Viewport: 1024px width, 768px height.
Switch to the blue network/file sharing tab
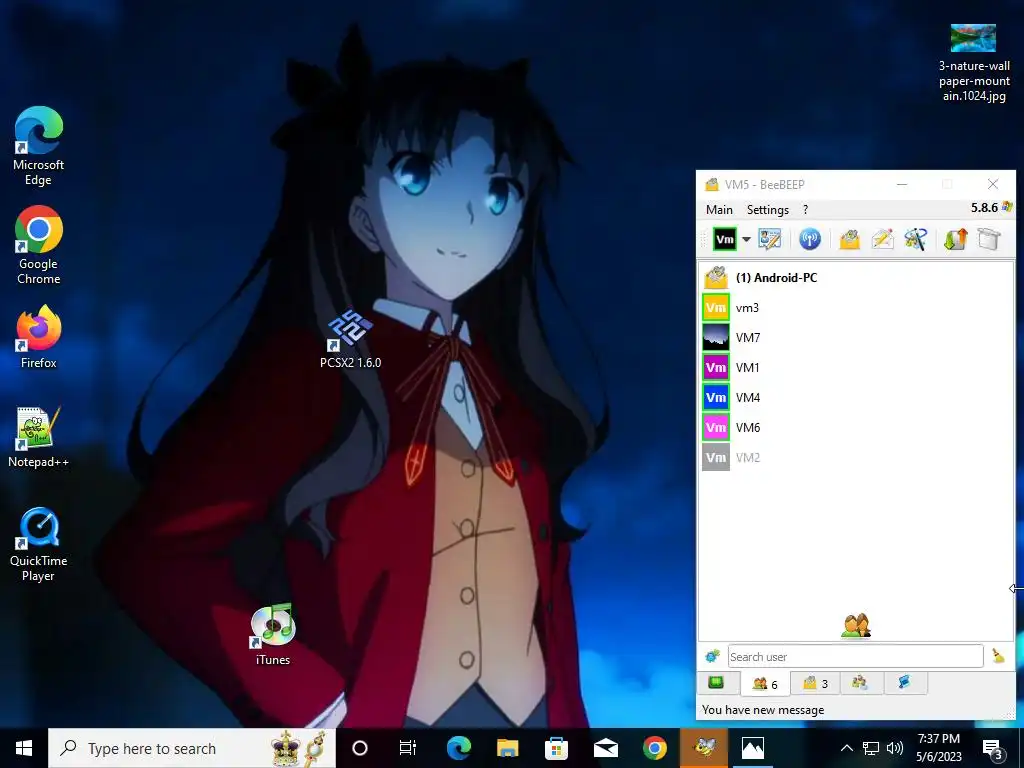(x=905, y=683)
